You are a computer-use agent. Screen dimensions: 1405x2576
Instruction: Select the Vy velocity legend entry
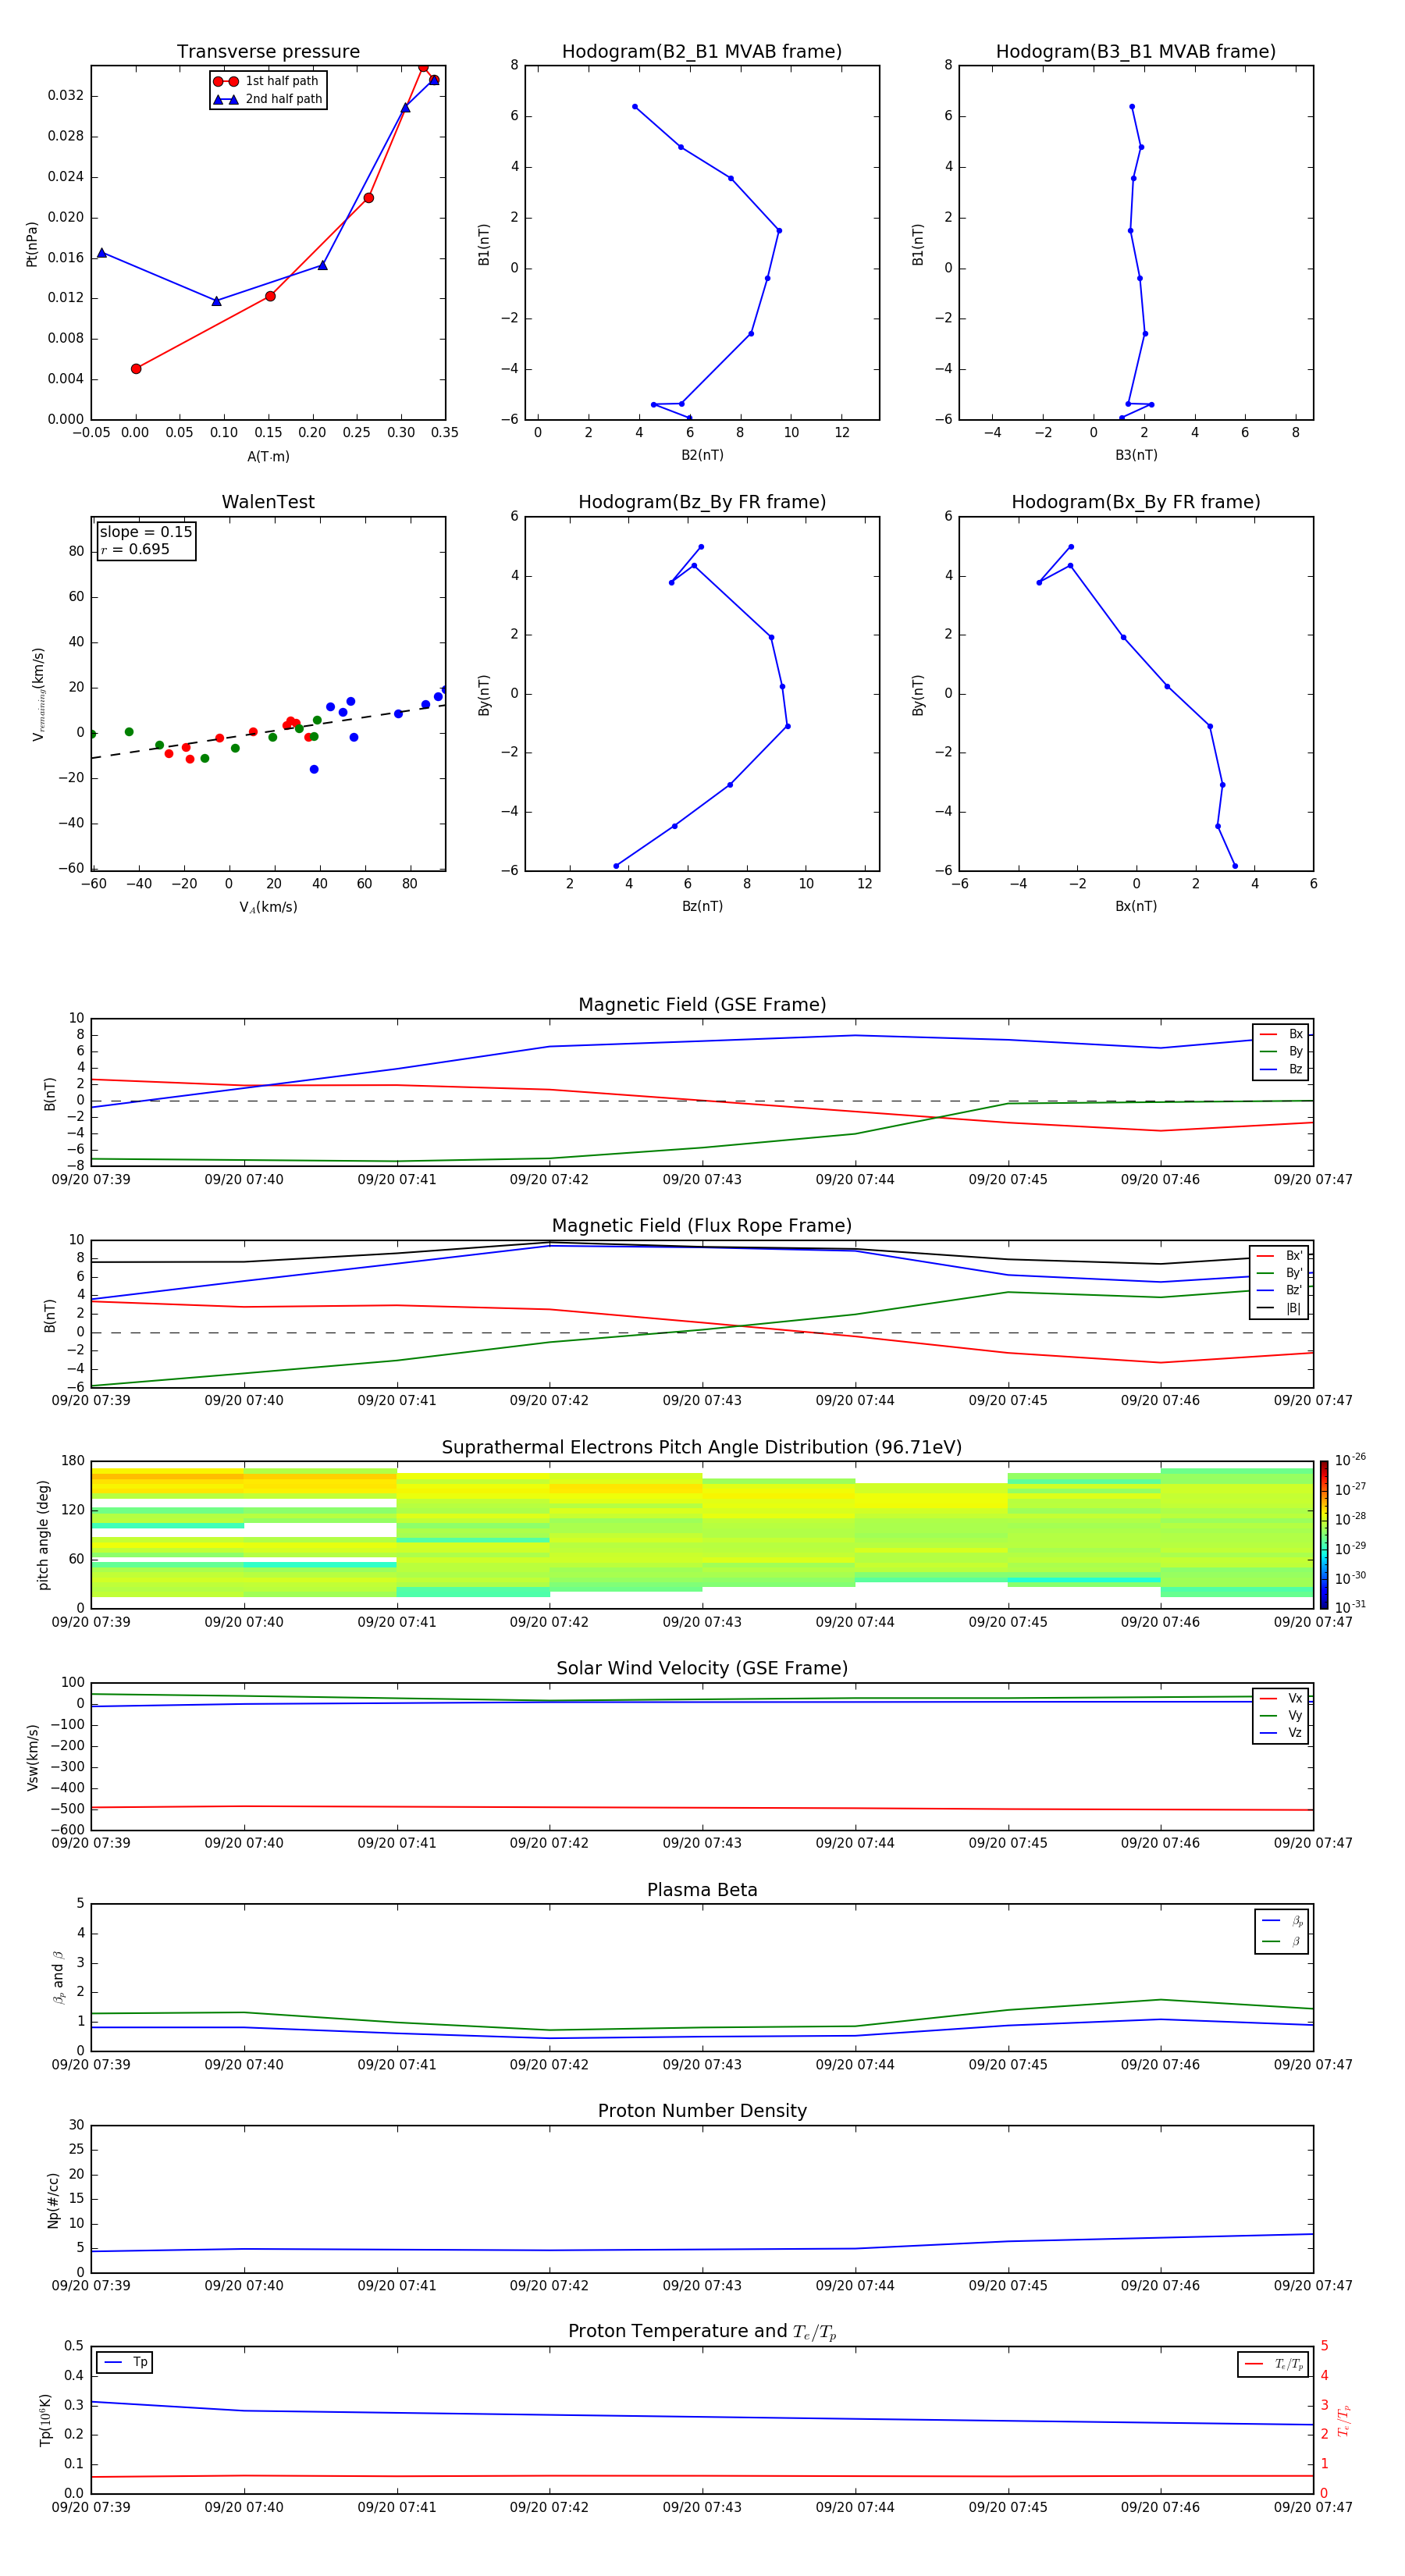[x=1281, y=1715]
